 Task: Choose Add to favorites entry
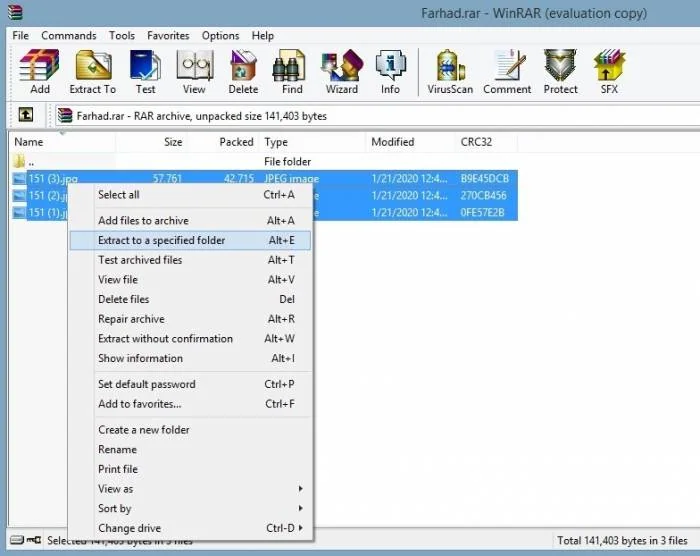pos(191,404)
